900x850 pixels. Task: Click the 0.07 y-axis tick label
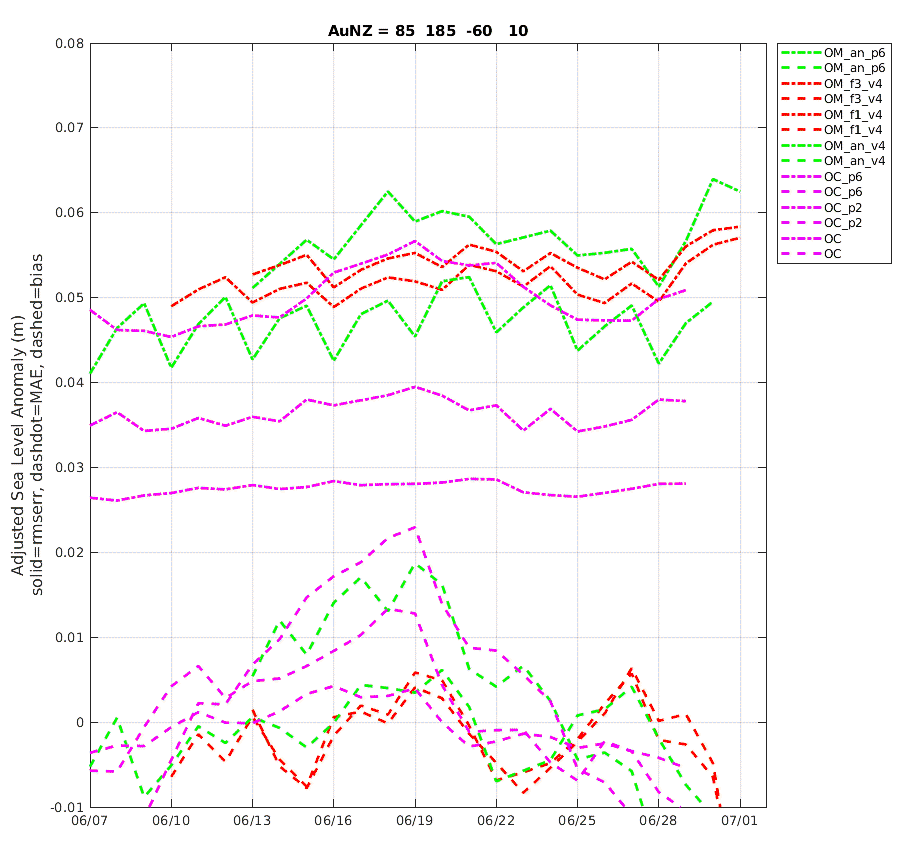[69, 127]
